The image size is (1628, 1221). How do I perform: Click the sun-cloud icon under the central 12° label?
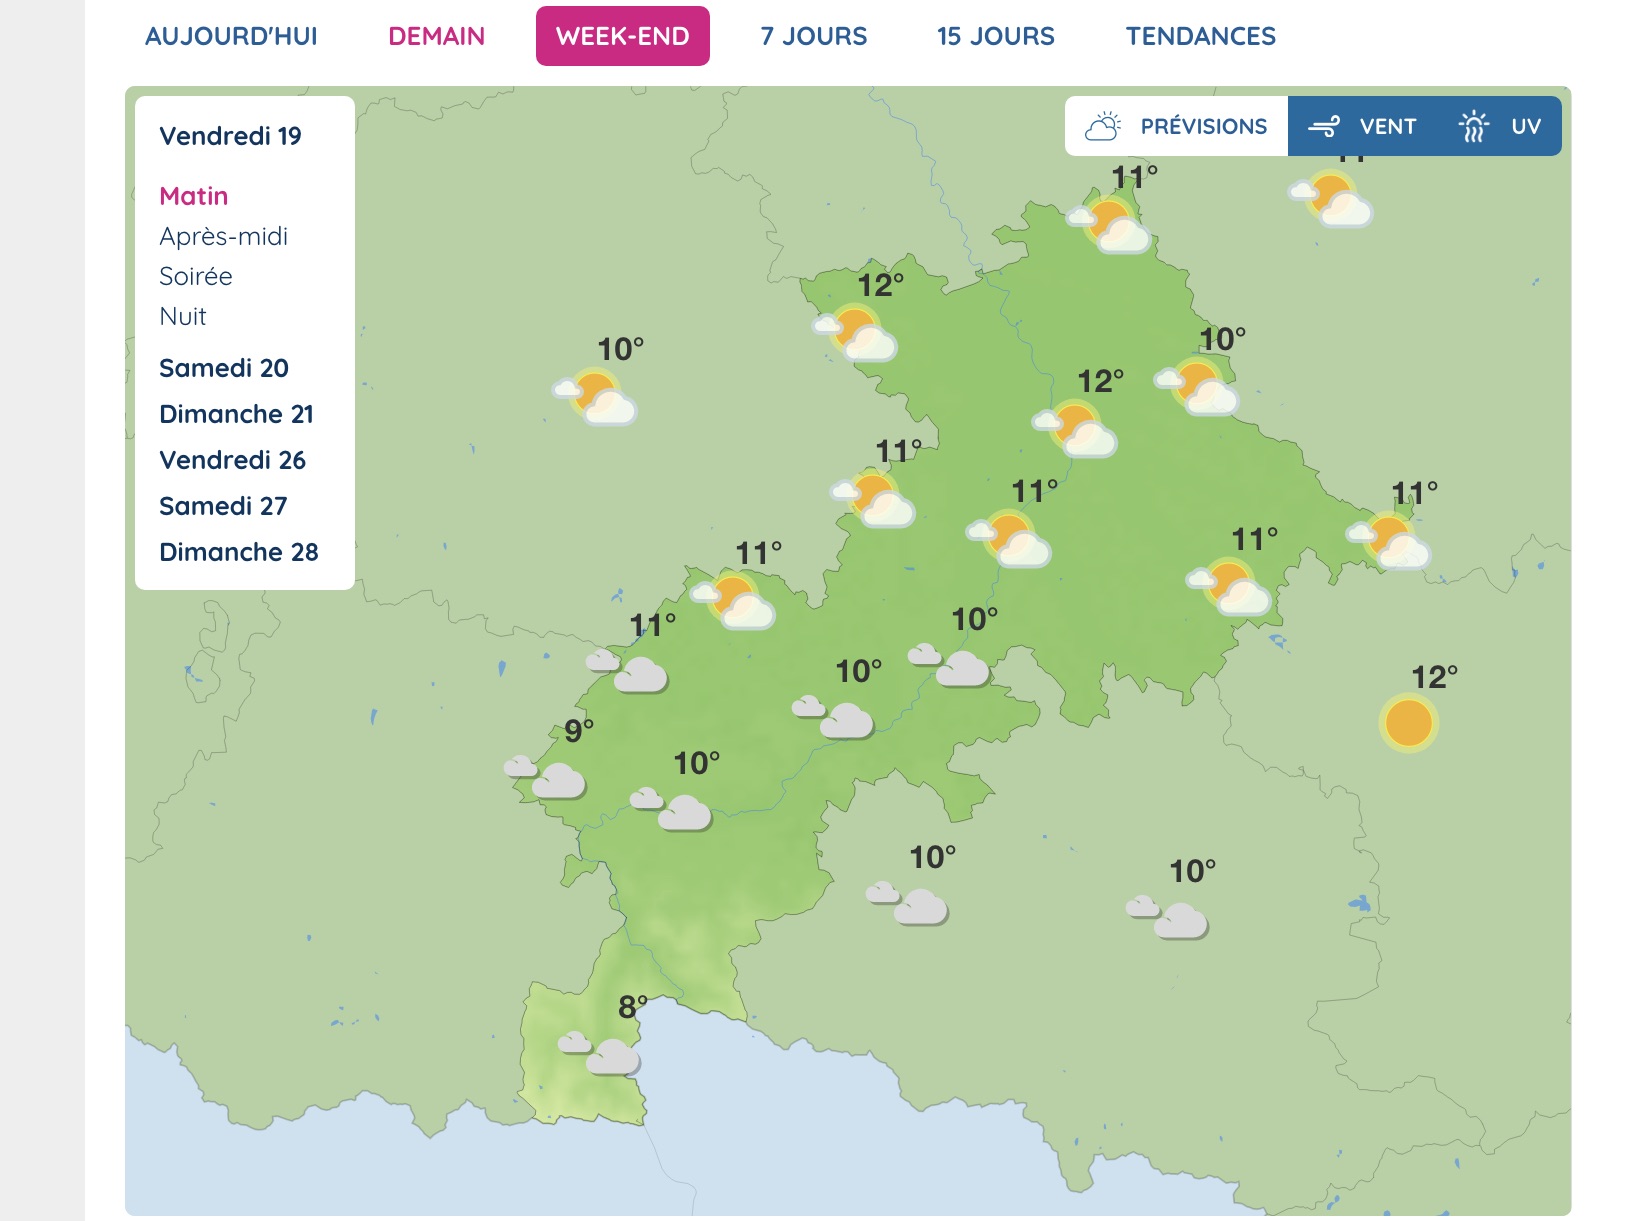click(1075, 429)
